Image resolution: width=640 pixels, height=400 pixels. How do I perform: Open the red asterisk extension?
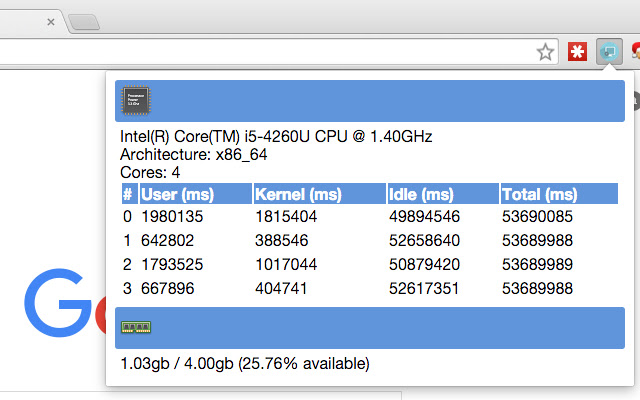pyautogui.click(x=577, y=52)
